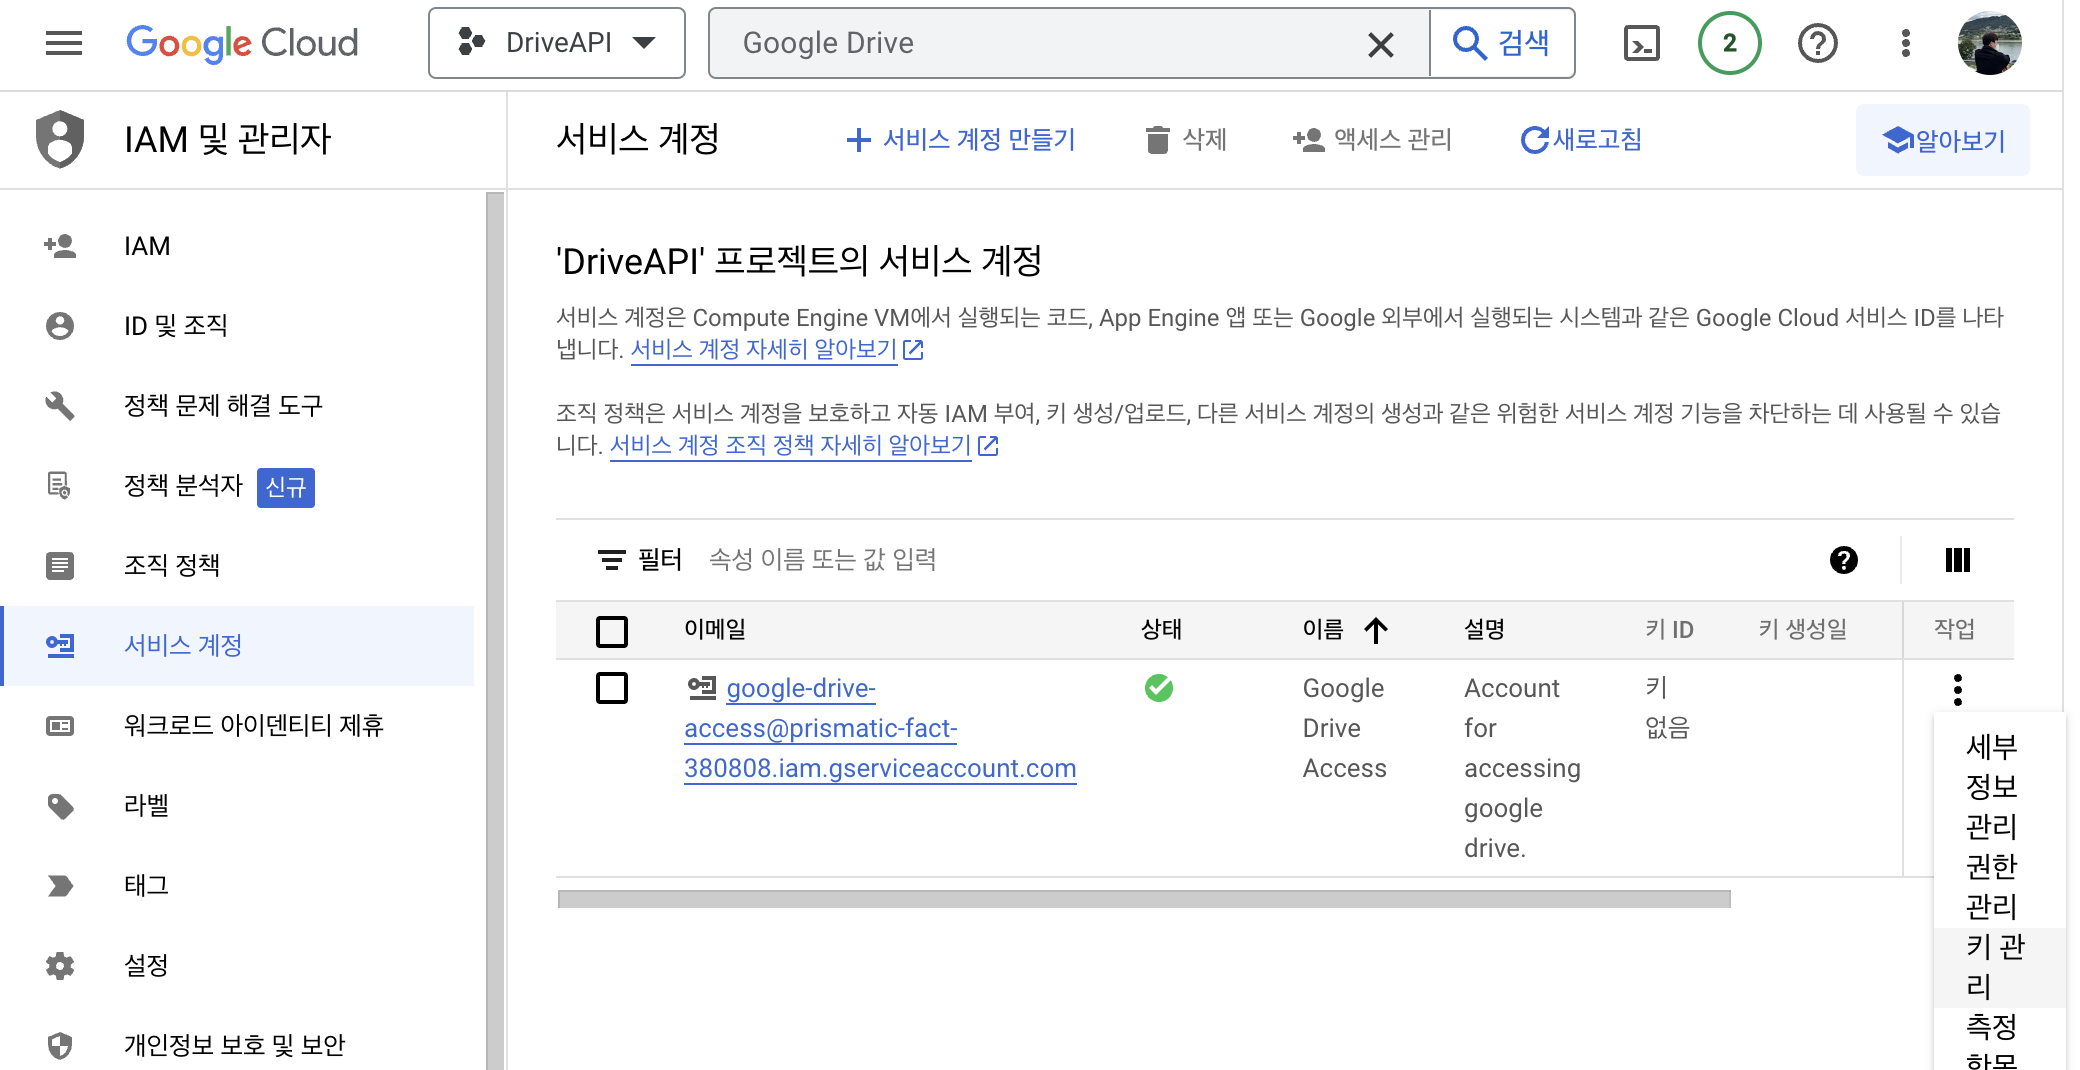Open 라벨 sidebar item
2080x1070 pixels.
(238, 806)
